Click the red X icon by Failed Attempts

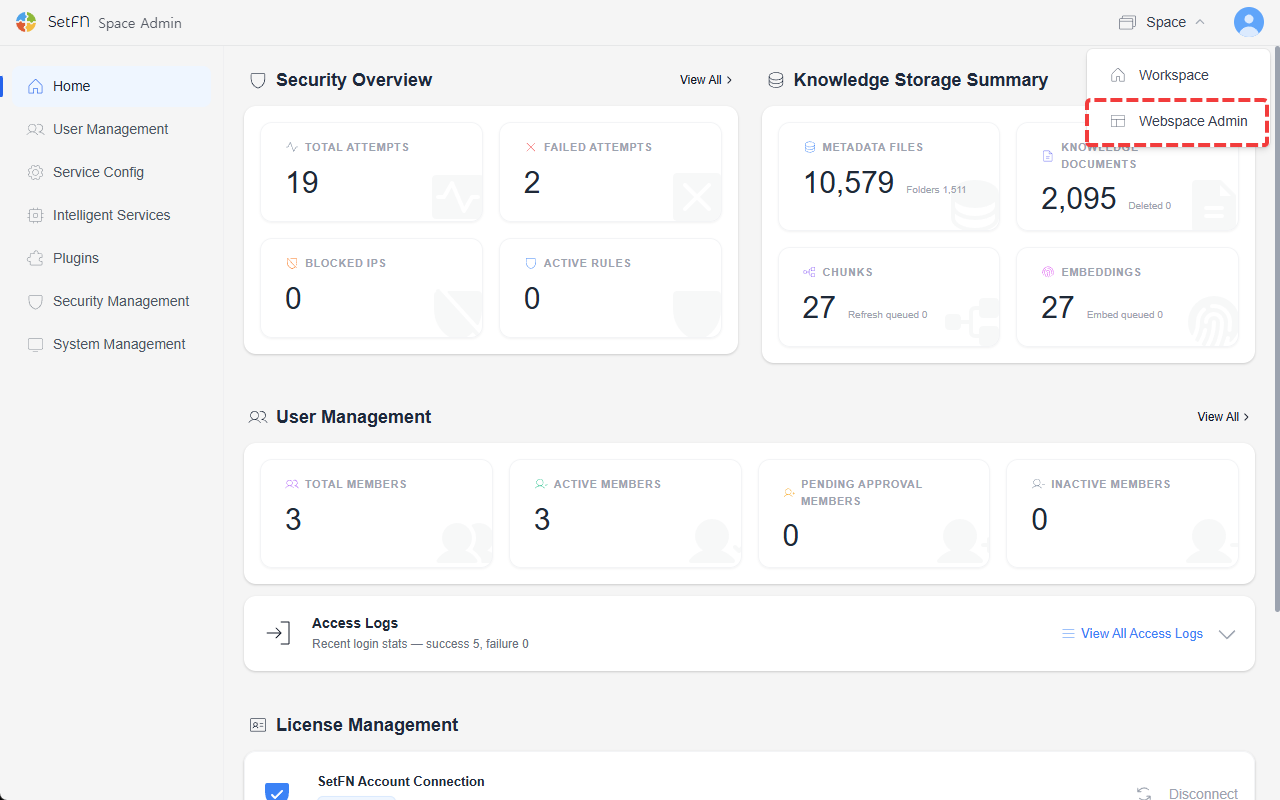point(531,147)
